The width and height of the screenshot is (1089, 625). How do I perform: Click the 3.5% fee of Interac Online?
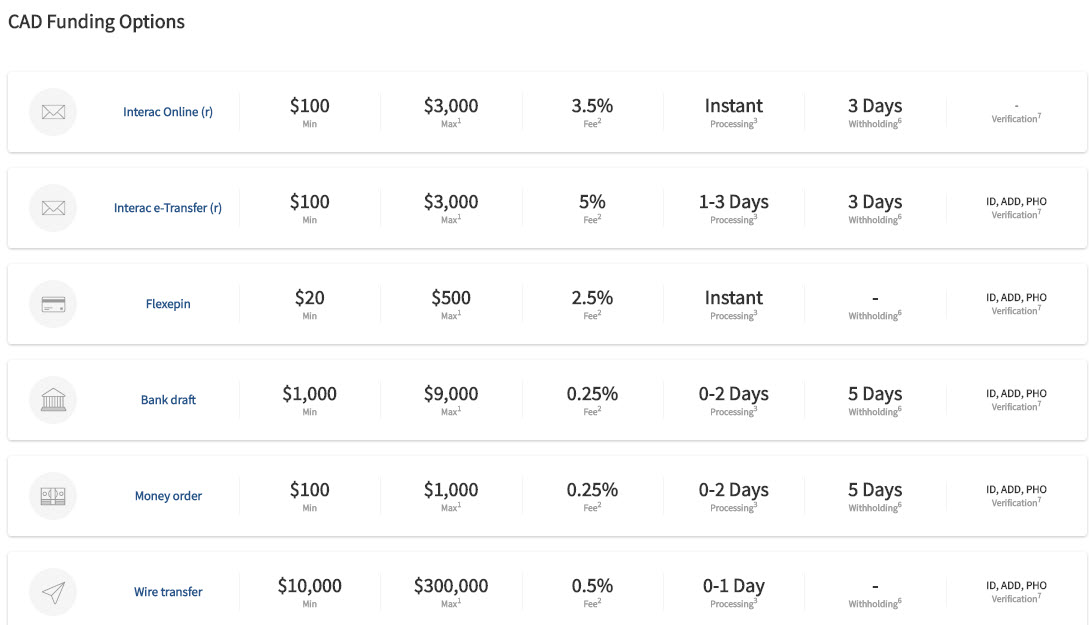point(592,106)
